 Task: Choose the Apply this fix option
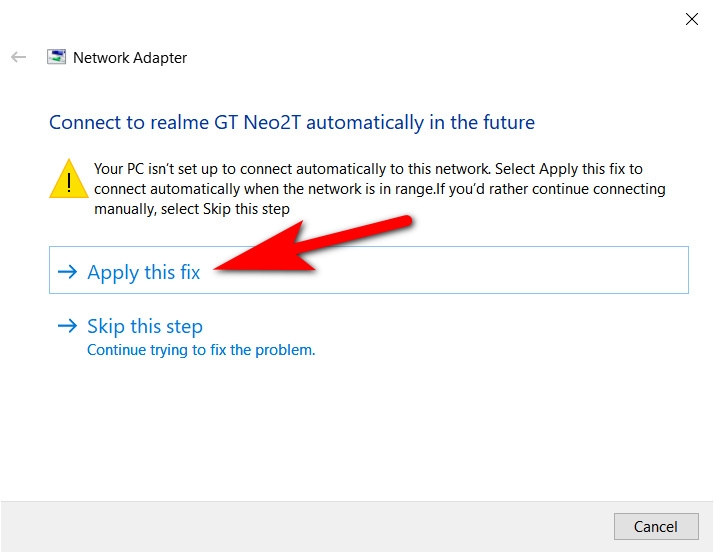click(x=144, y=272)
